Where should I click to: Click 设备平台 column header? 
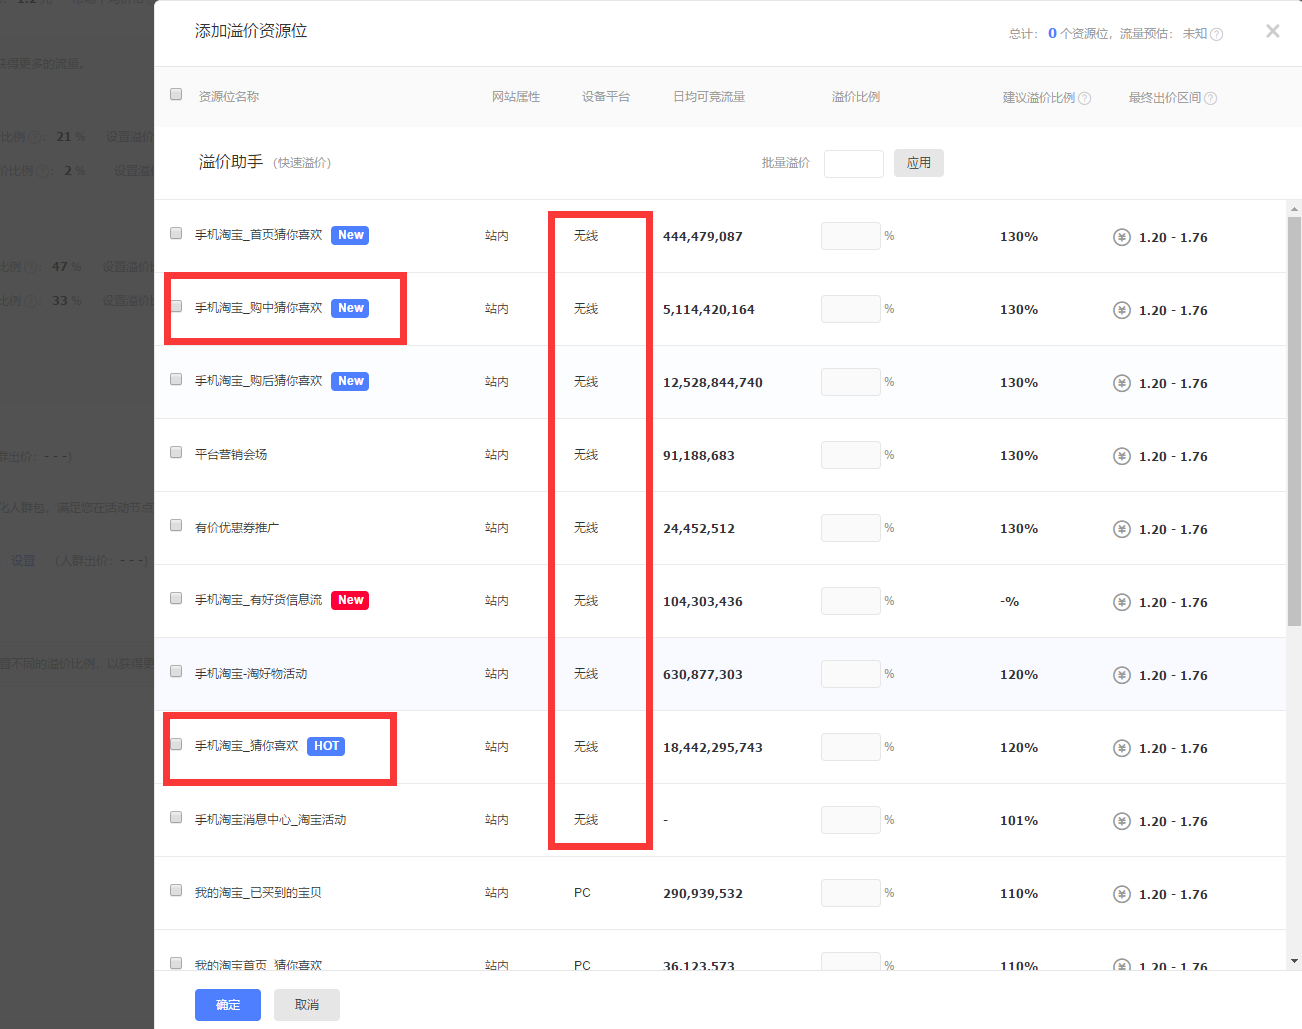pos(606,97)
